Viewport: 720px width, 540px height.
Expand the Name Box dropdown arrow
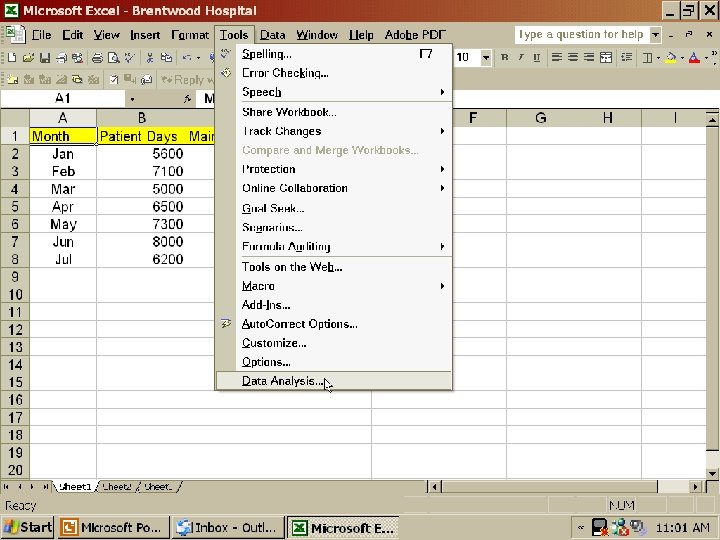pos(132,99)
